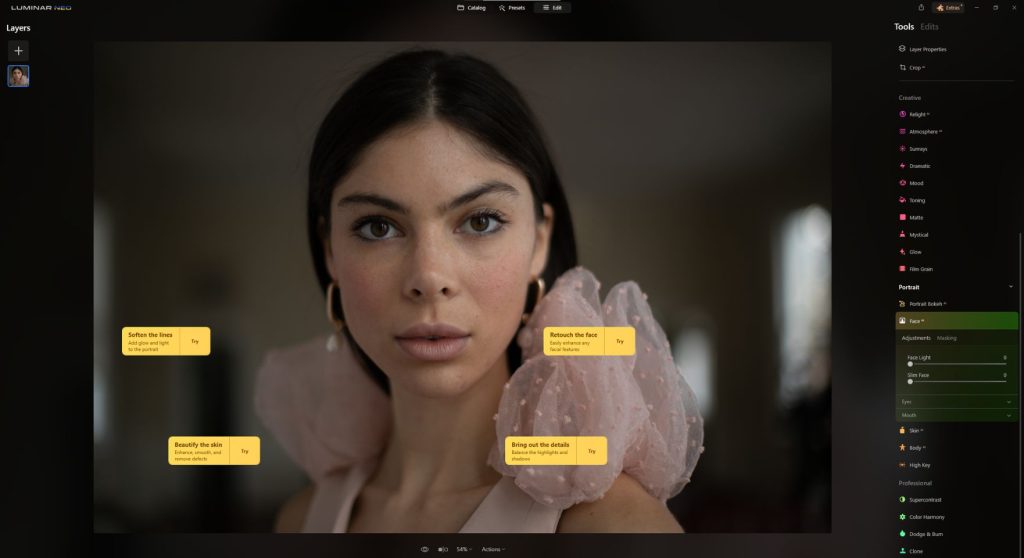Click Try on Soften the lines
1024x558 pixels.
click(195, 341)
